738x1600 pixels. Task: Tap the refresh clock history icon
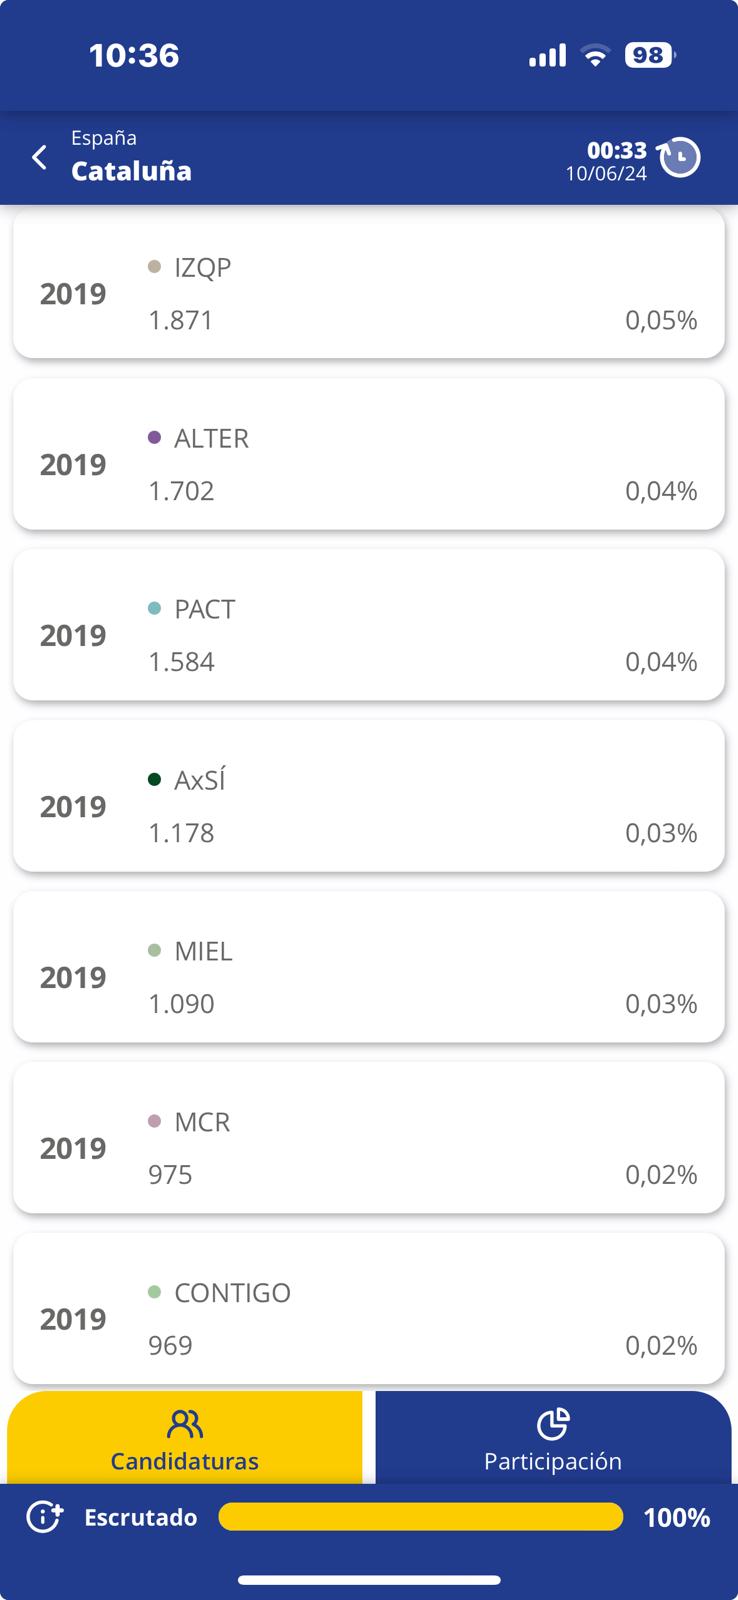click(x=680, y=157)
